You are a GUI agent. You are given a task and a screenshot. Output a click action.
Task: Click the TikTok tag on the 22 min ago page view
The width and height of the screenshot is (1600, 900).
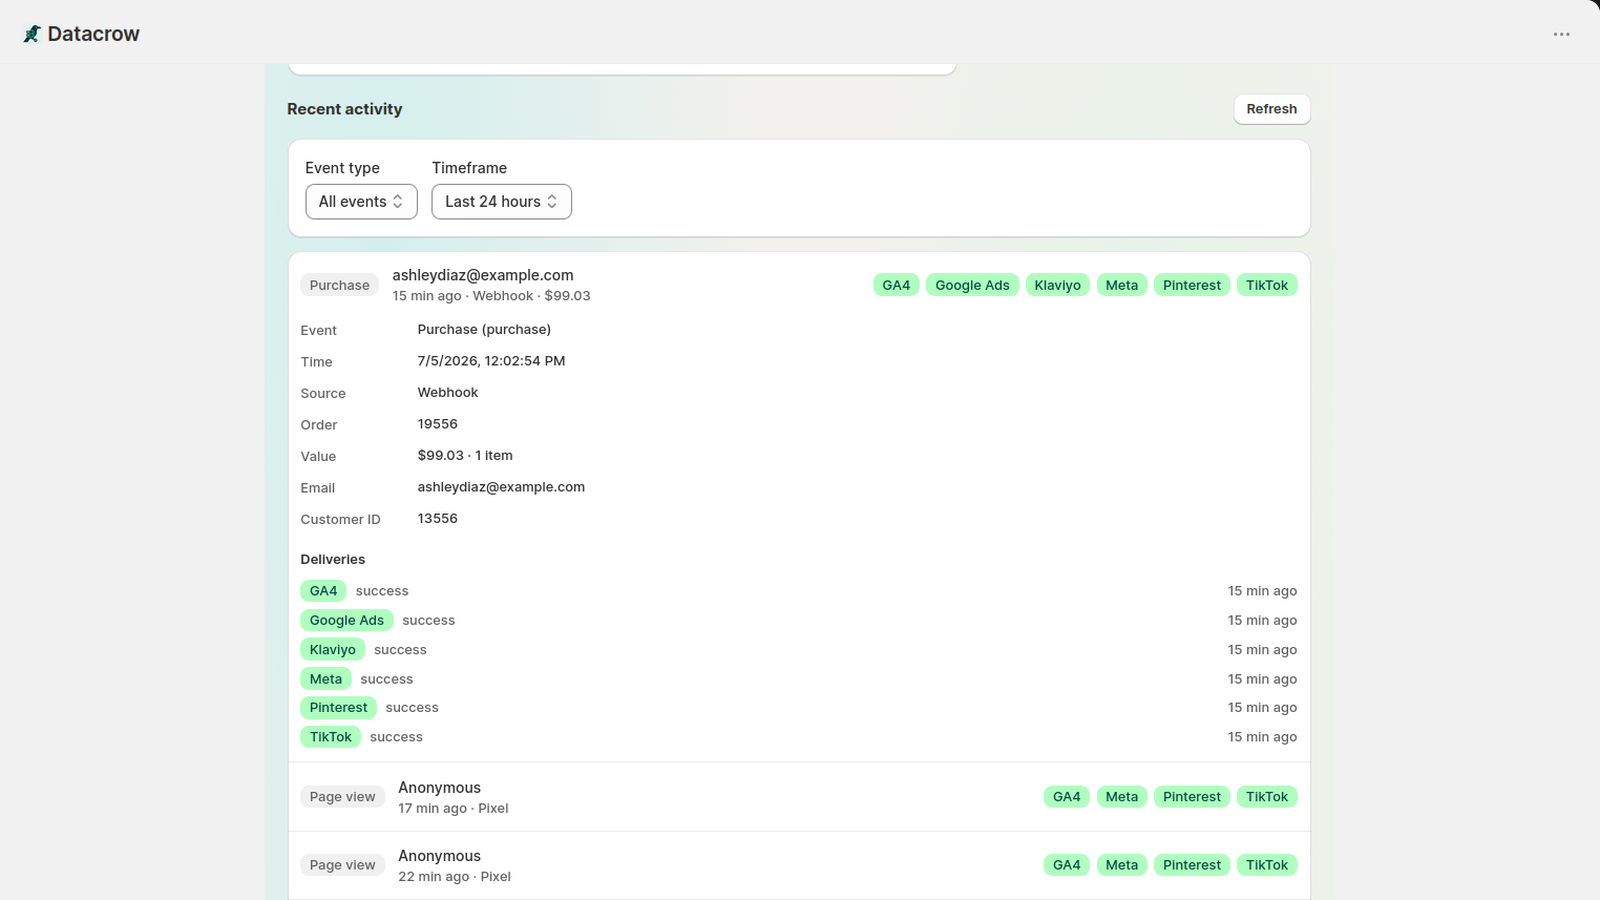1266,865
